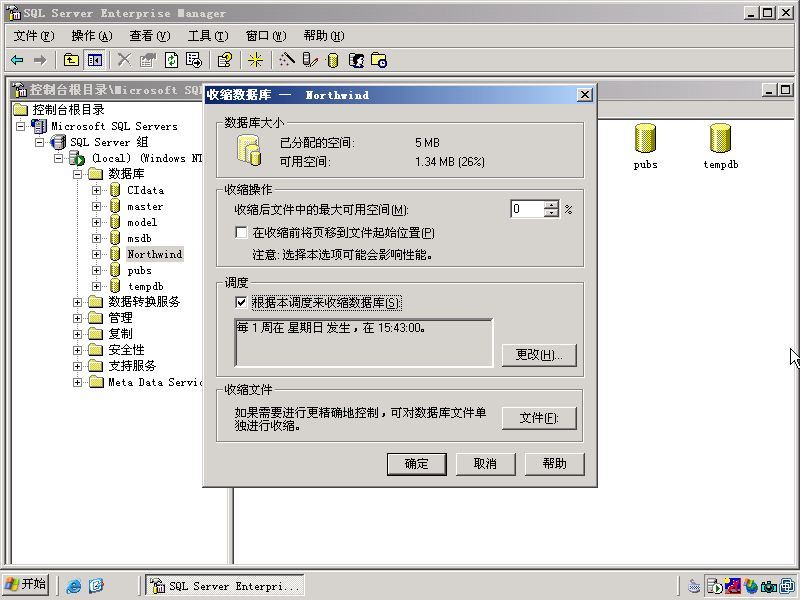Expand the master database node

(96, 206)
